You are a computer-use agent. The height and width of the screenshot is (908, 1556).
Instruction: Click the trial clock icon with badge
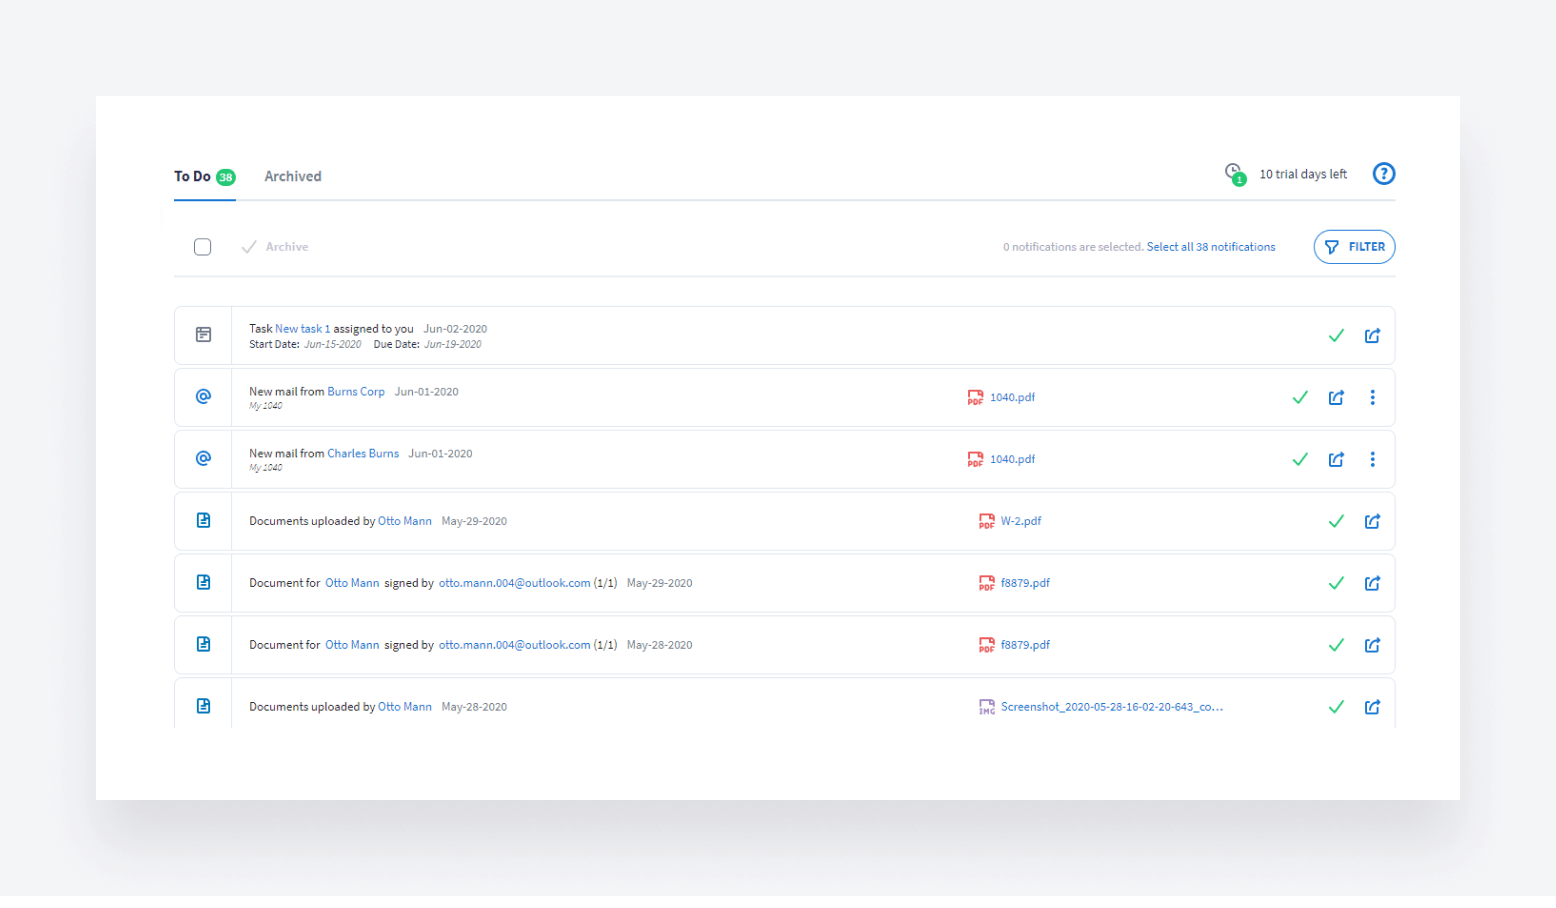1235,174
